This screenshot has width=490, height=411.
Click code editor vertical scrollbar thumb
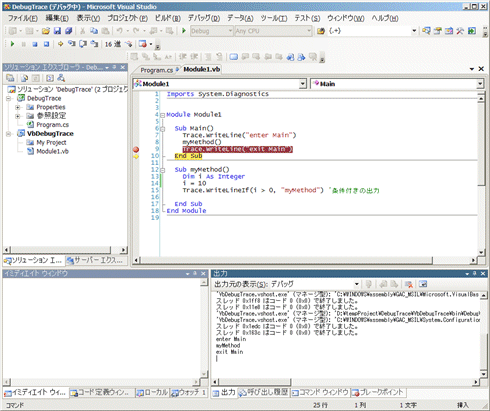481,143
